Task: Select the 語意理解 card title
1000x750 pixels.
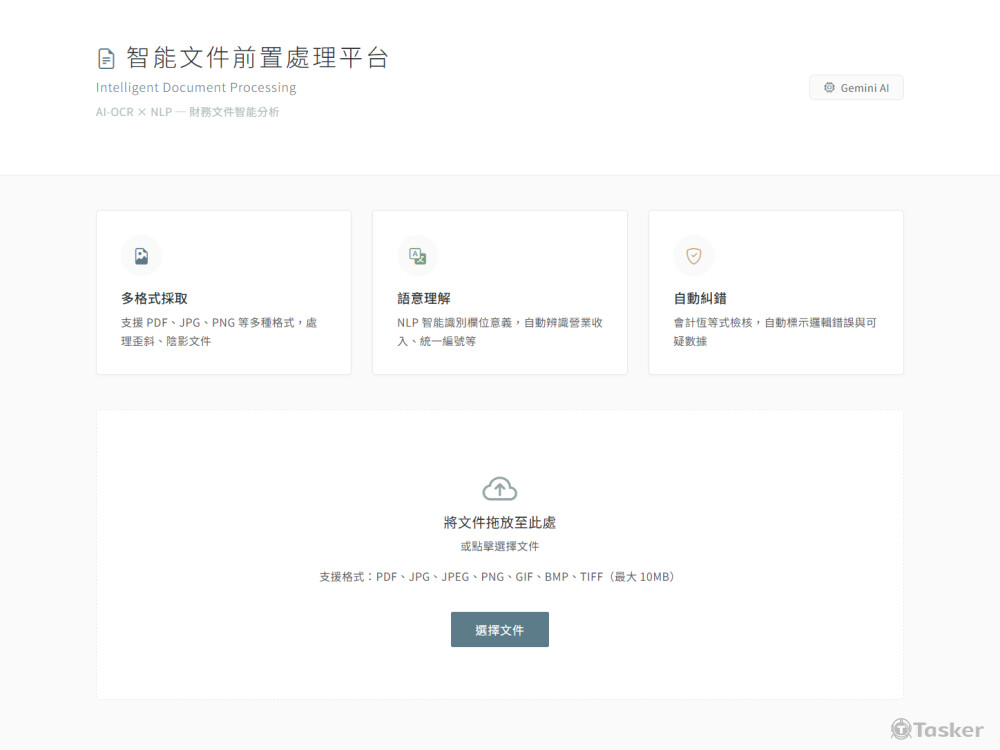Action: [x=424, y=298]
